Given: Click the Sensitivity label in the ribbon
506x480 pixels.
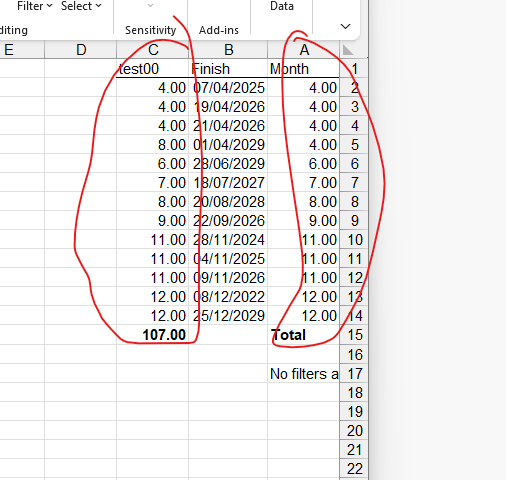Looking at the screenshot, I should tap(150, 30).
